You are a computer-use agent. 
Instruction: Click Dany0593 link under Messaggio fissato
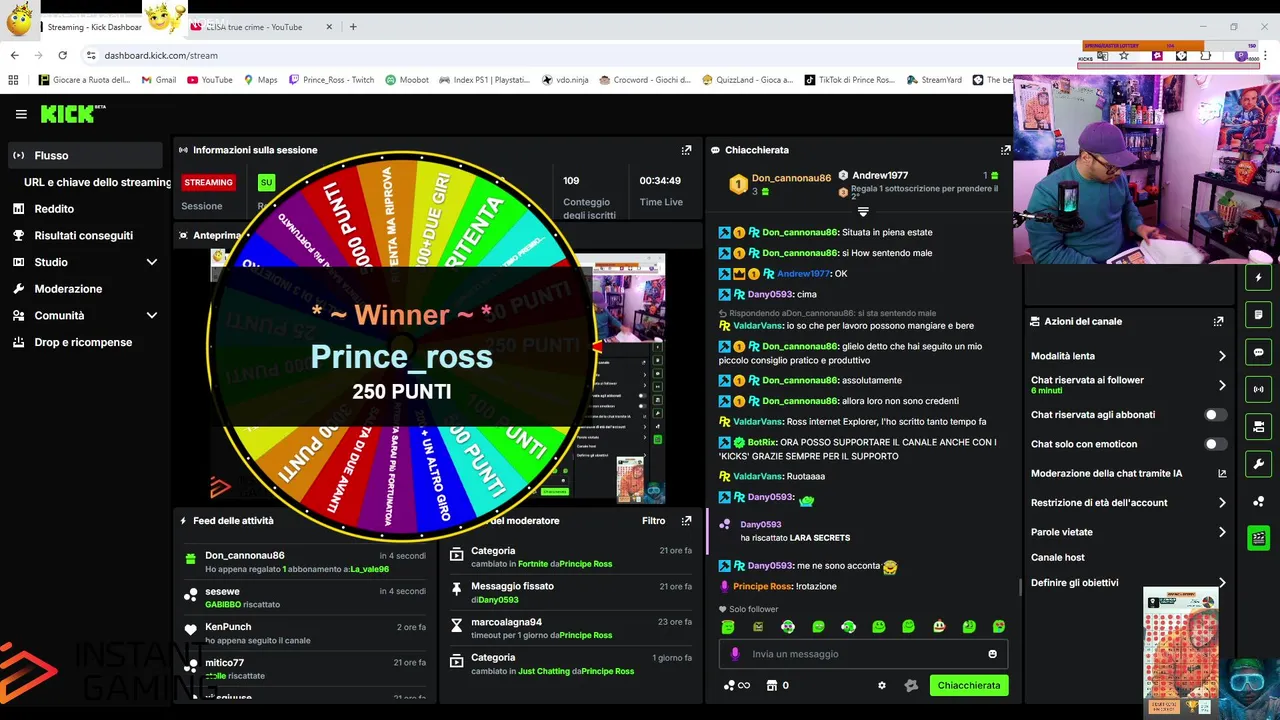(498, 600)
